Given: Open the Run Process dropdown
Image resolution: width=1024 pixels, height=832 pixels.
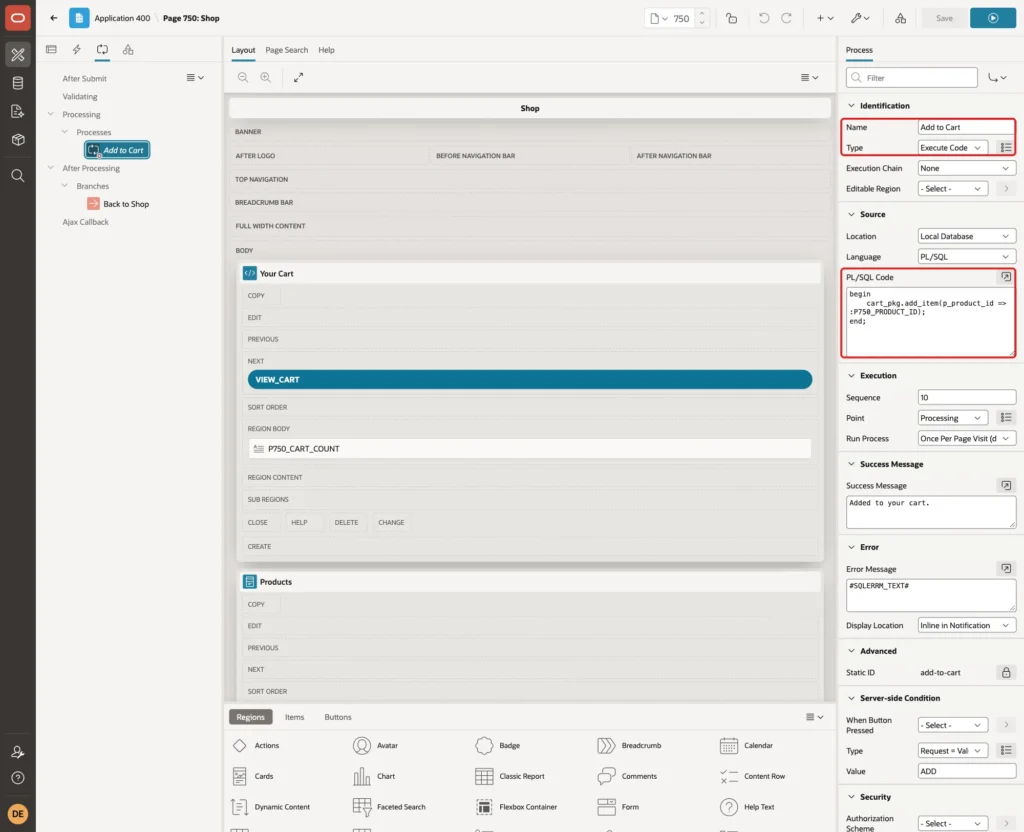Looking at the screenshot, I should pos(967,439).
